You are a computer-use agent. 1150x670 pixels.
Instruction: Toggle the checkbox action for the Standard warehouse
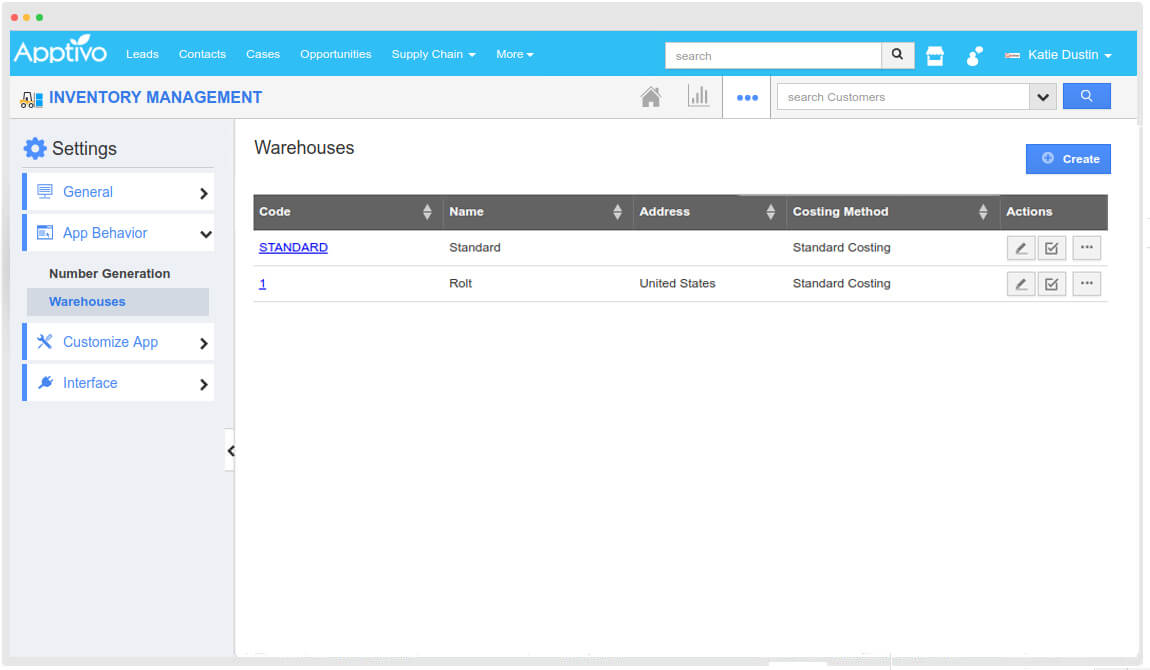pyautogui.click(x=1052, y=247)
